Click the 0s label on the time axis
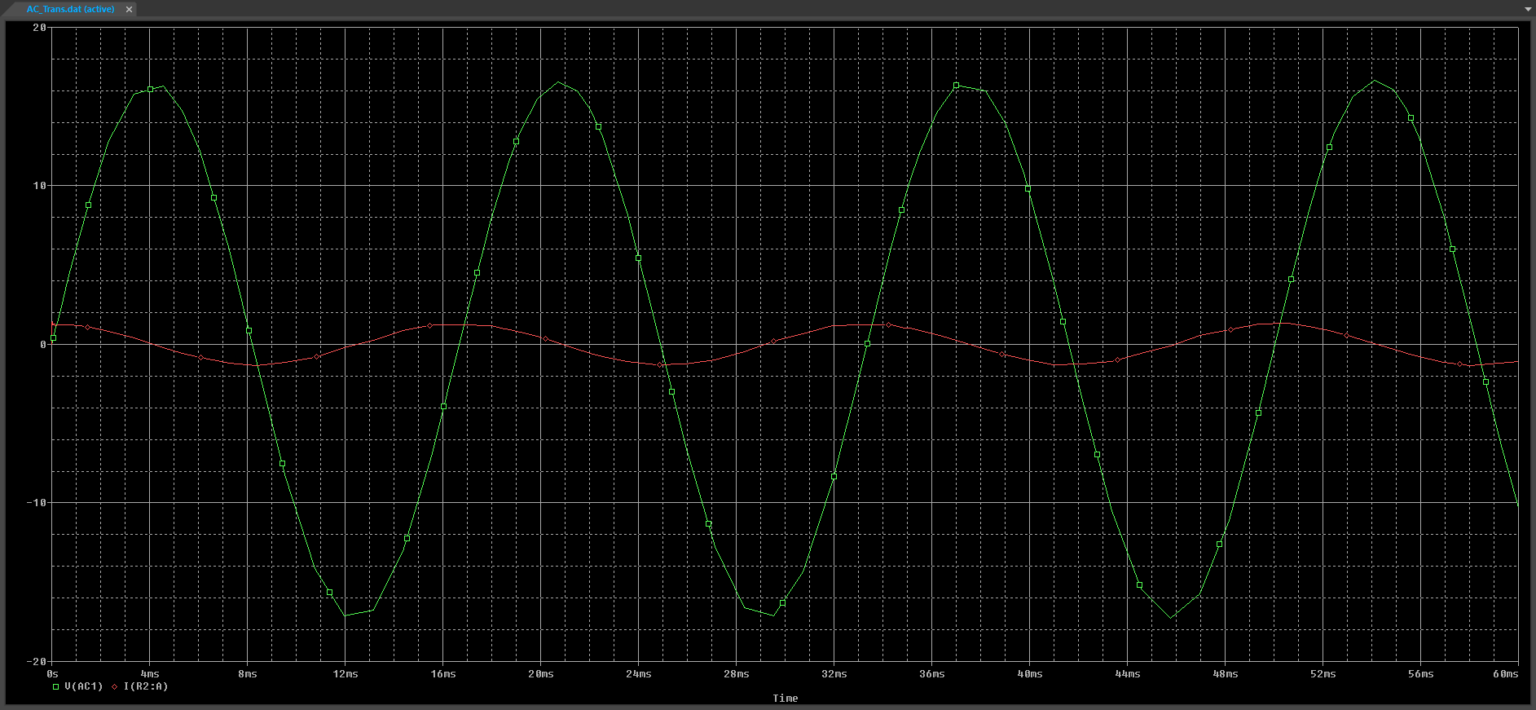This screenshot has width=1536, height=710. pyautogui.click(x=53, y=674)
